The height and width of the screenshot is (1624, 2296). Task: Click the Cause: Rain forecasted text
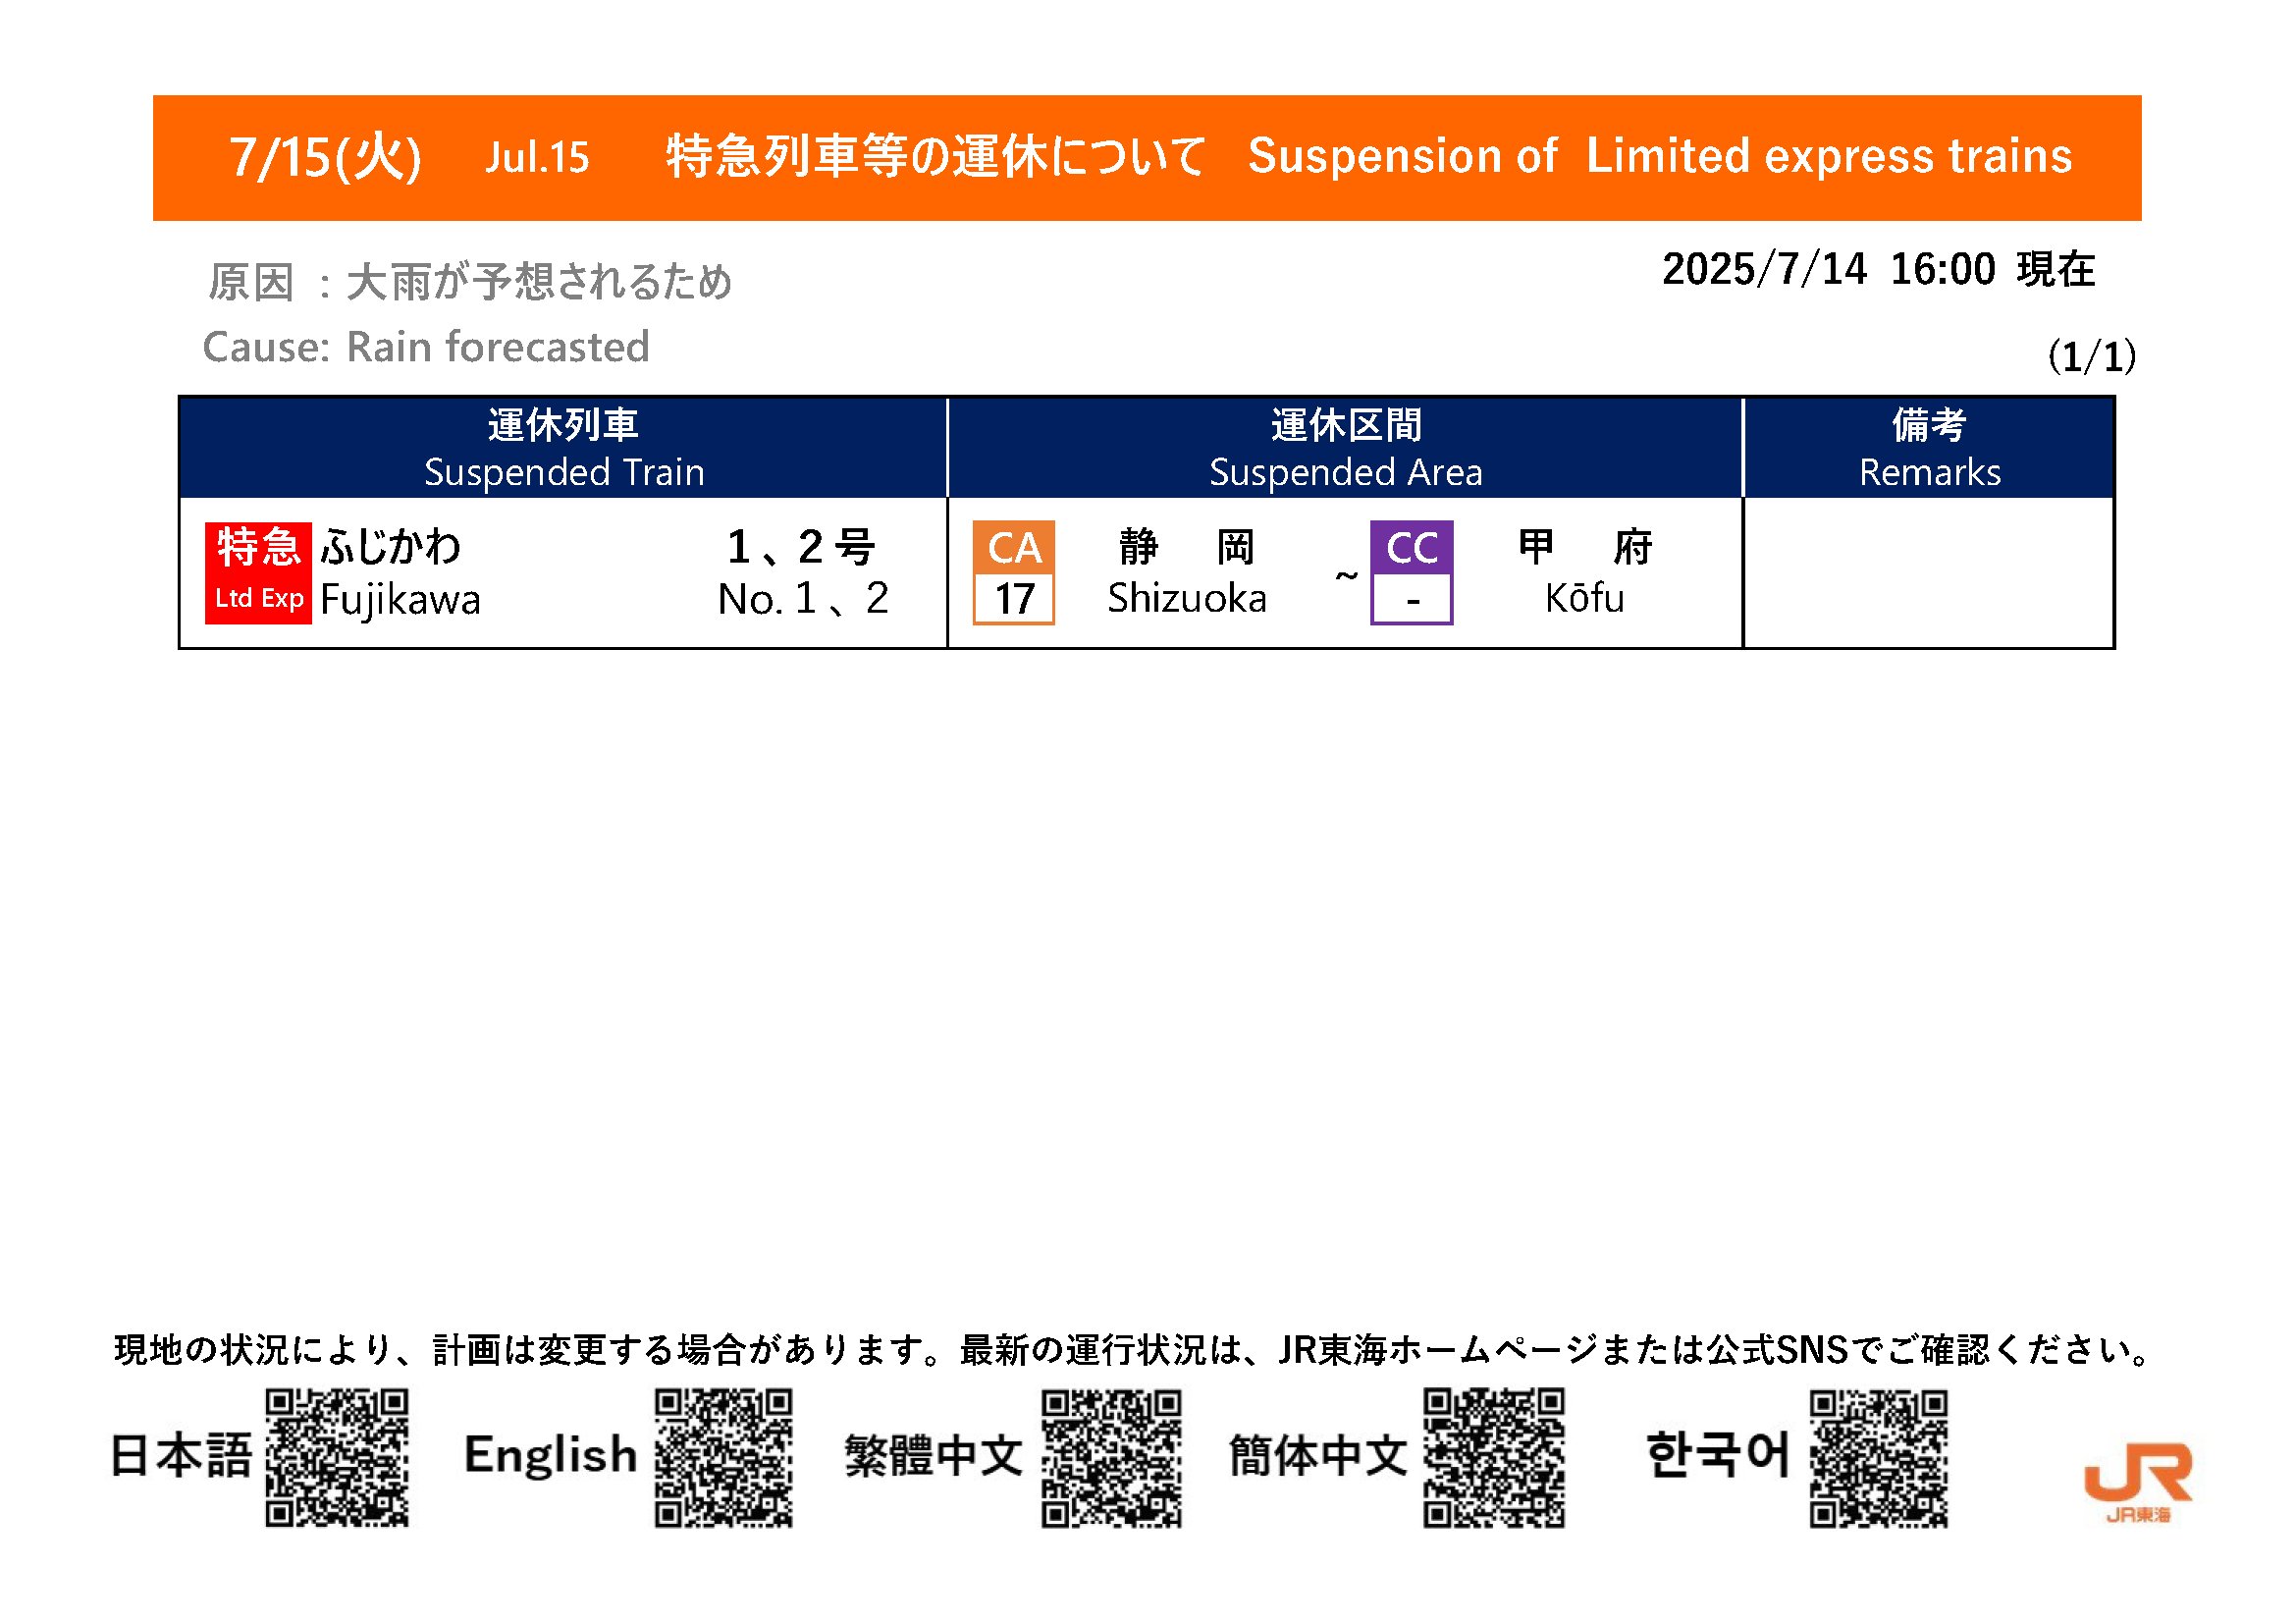click(426, 347)
